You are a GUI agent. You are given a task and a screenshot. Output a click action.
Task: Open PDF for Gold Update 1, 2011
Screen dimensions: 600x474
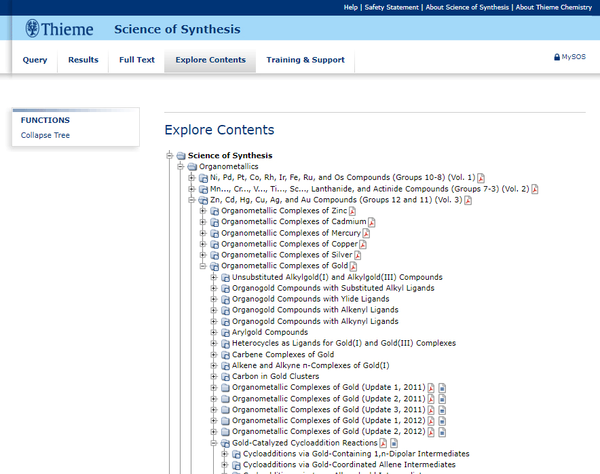tap(431, 388)
